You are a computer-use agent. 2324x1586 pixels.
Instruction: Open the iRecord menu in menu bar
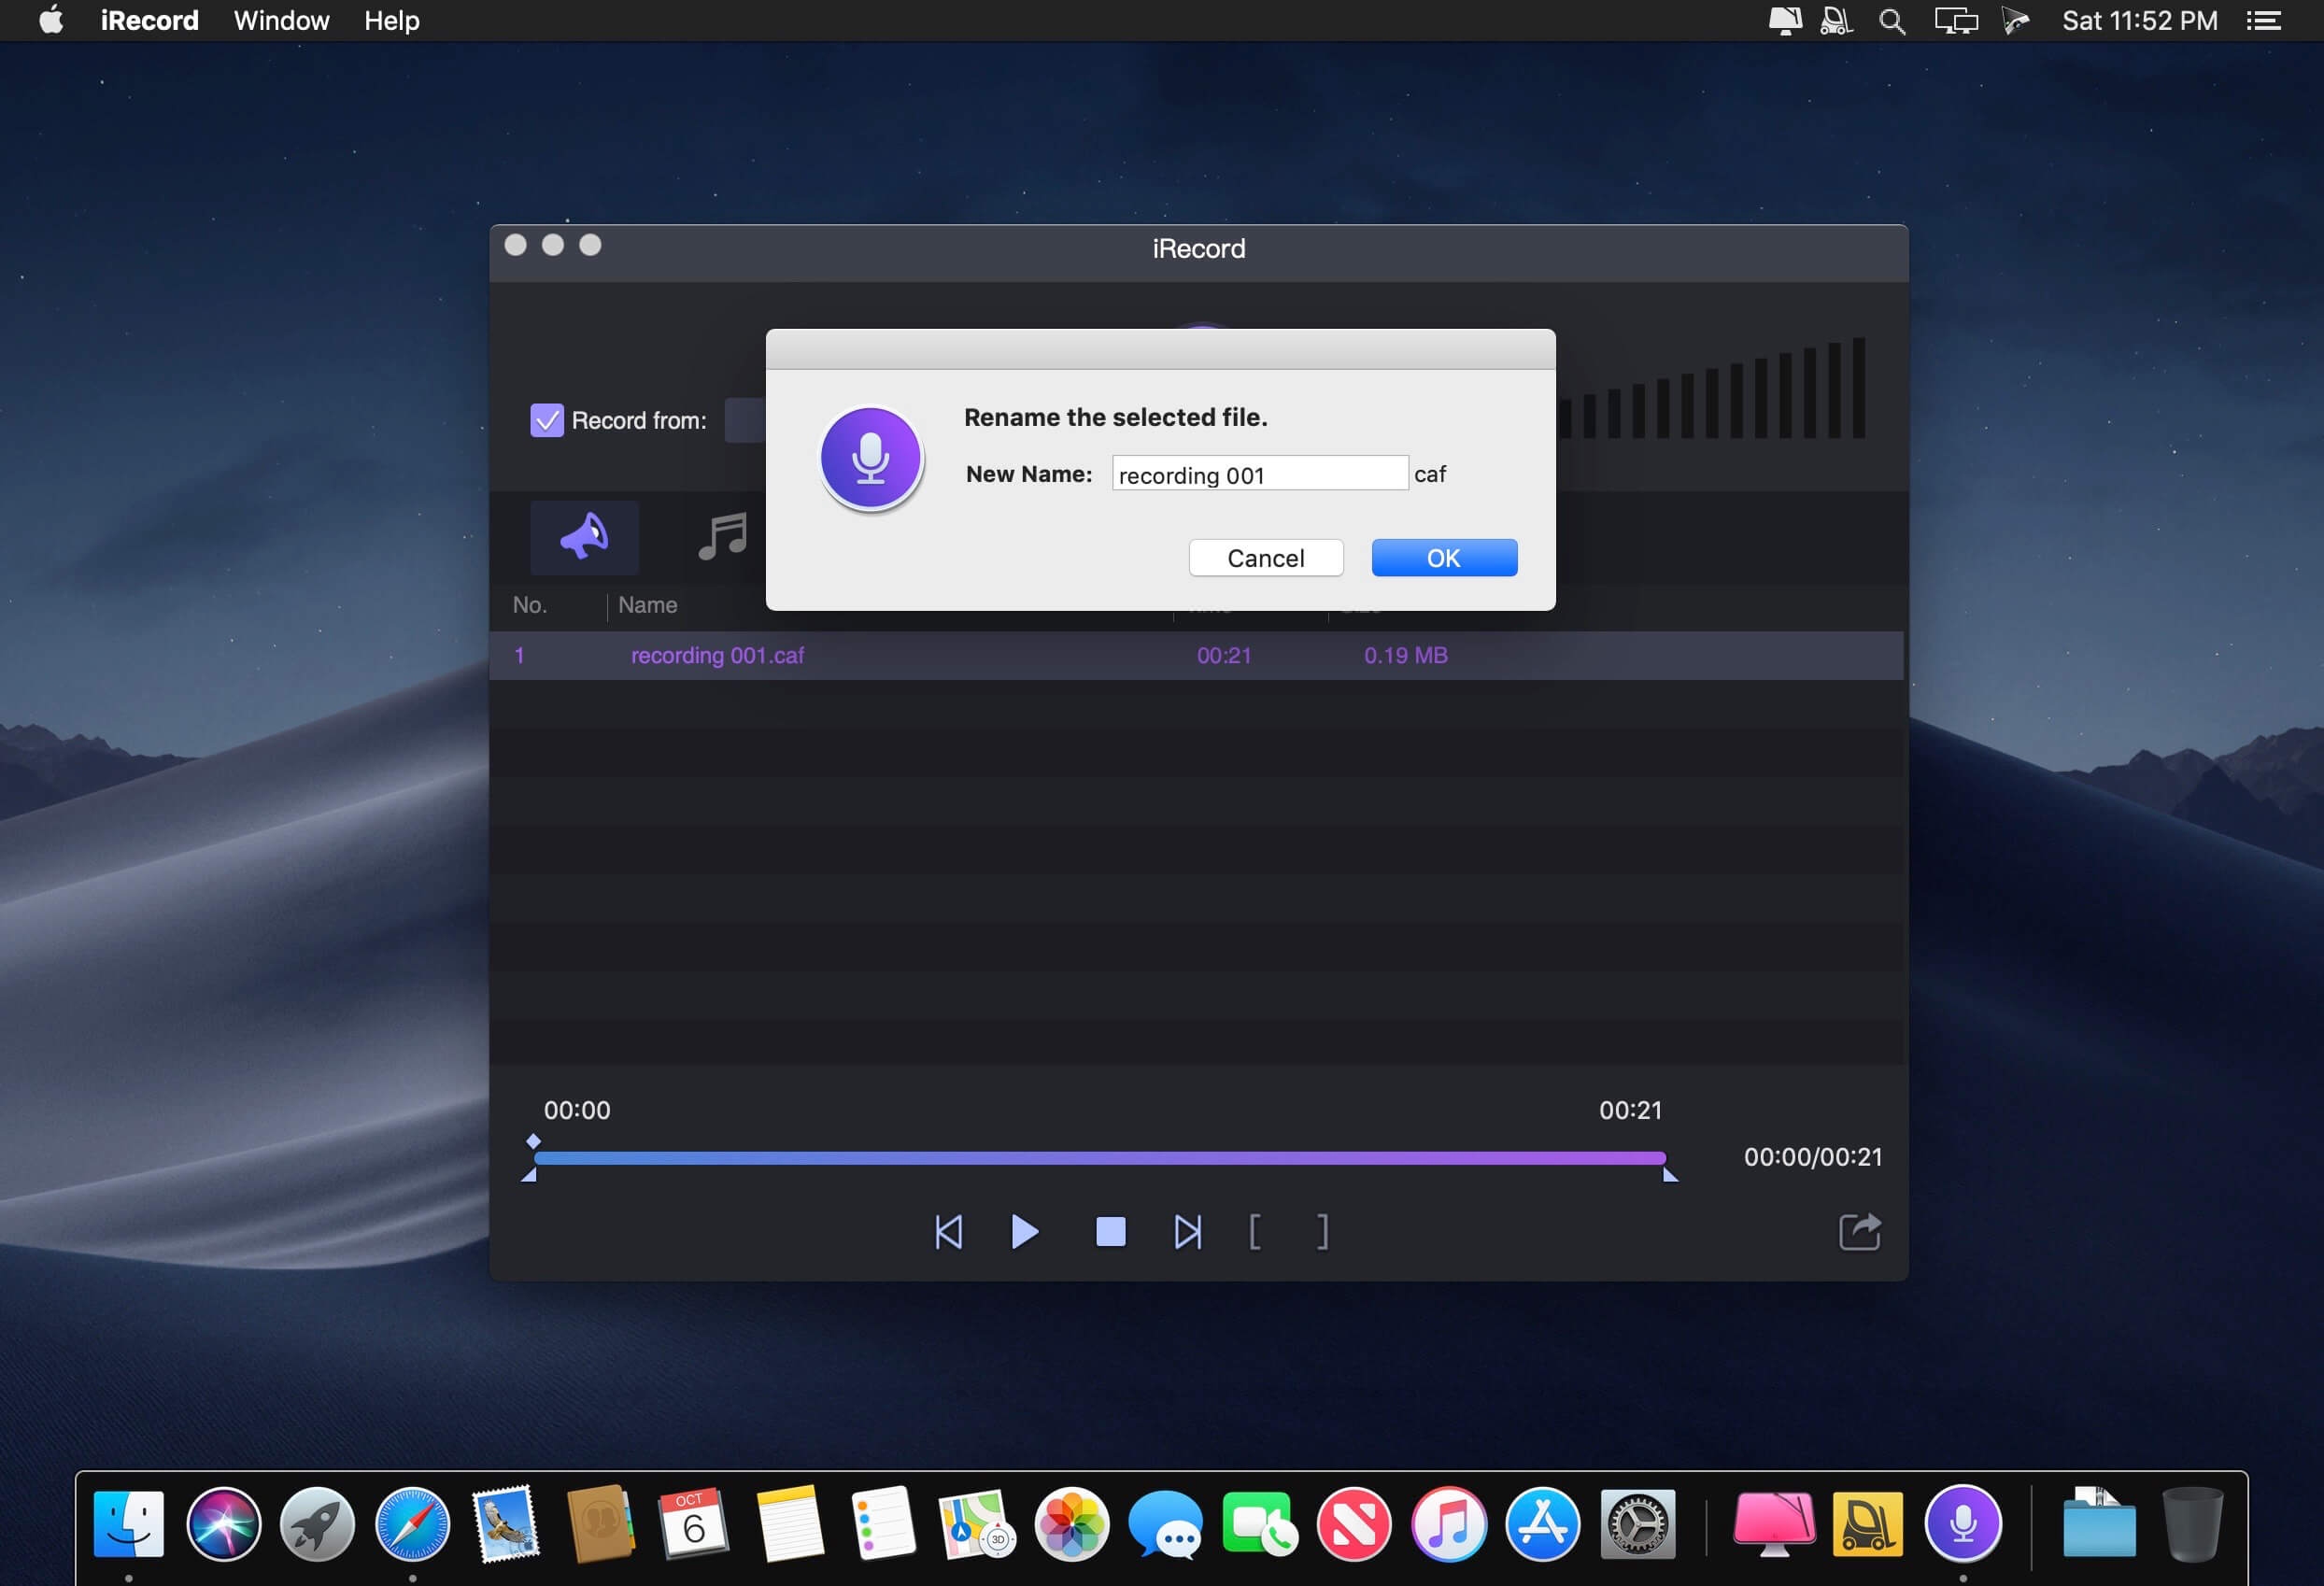coord(149,21)
